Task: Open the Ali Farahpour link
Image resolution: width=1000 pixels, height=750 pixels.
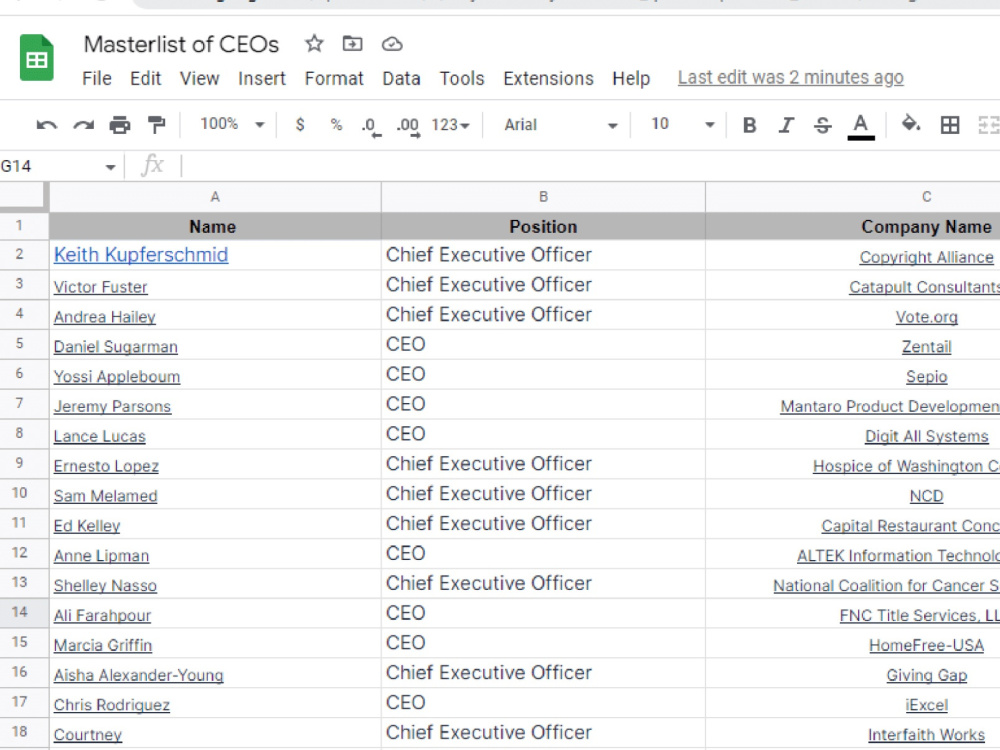Action: tap(102, 615)
